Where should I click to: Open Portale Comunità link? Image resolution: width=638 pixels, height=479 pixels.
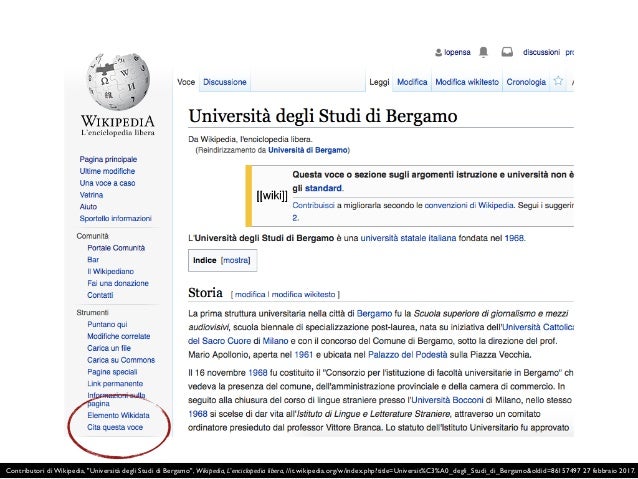tap(116, 247)
